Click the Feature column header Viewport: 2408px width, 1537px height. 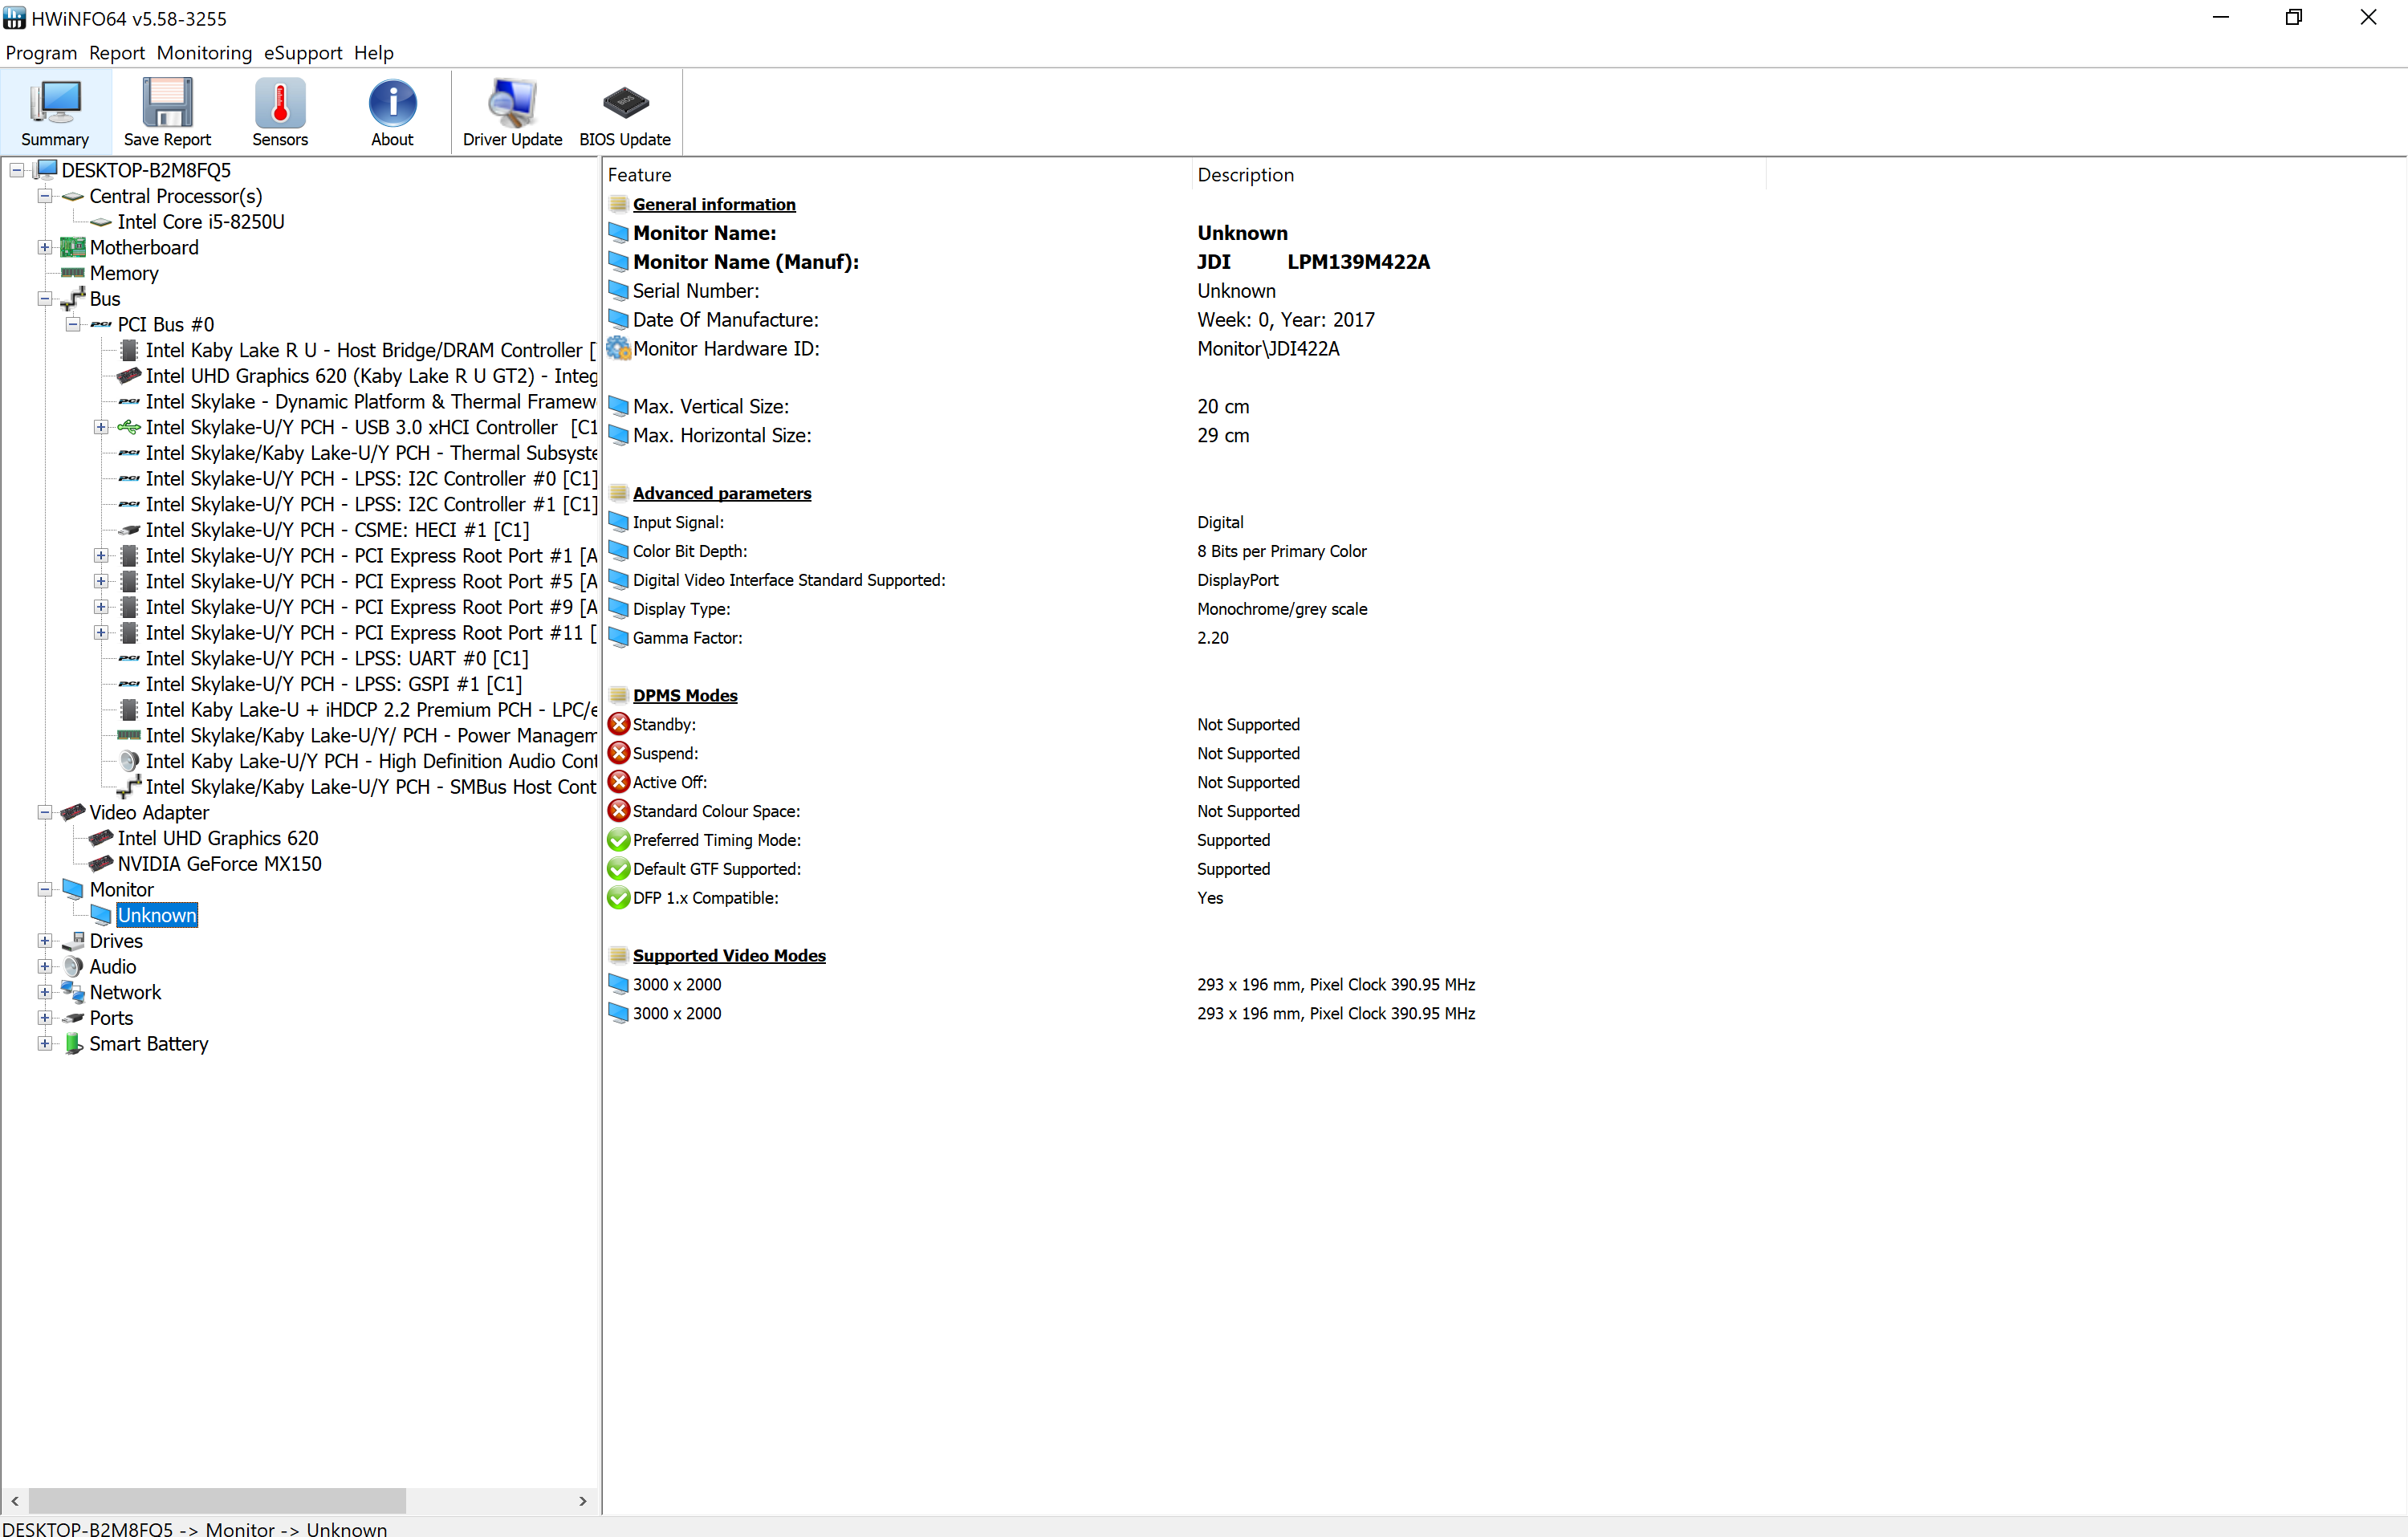click(897, 175)
